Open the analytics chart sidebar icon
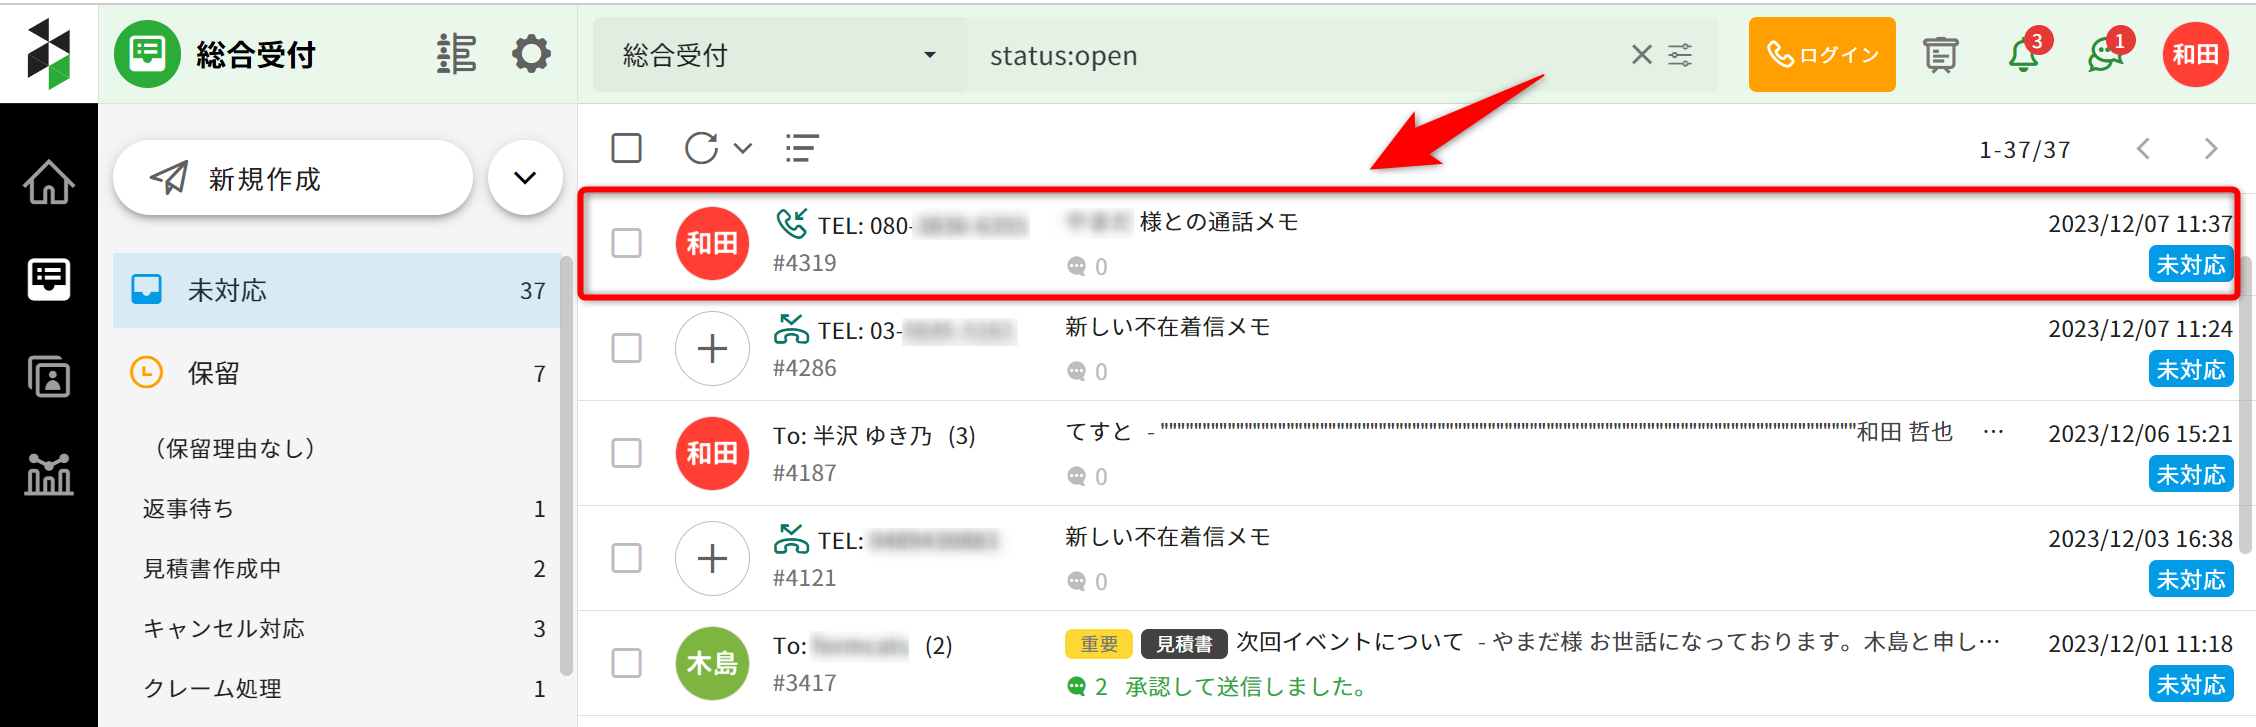 (48, 474)
